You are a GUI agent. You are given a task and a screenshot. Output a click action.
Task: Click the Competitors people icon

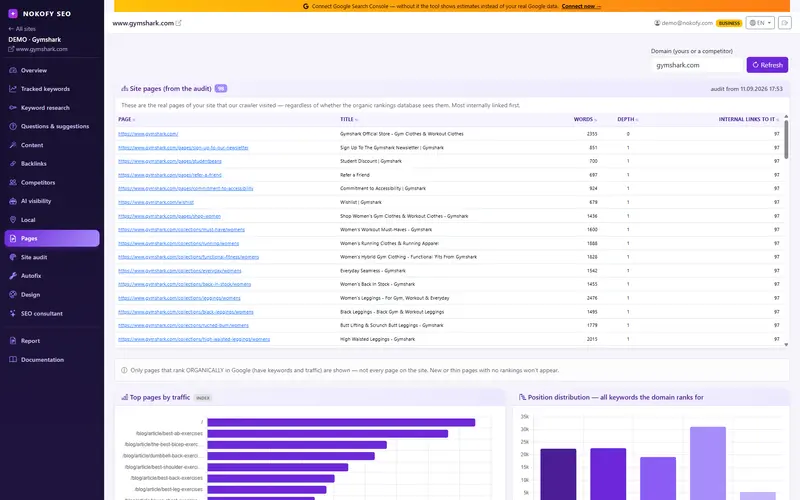tap(13, 182)
